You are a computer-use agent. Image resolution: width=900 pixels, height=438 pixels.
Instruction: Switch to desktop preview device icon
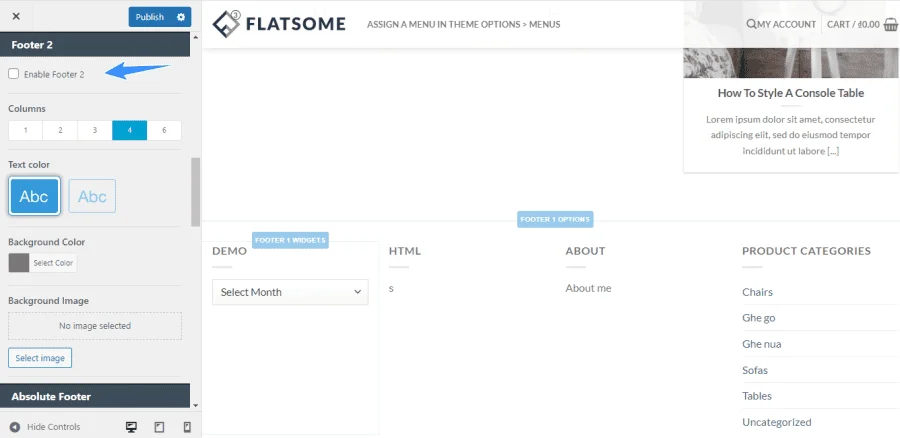coord(131,427)
